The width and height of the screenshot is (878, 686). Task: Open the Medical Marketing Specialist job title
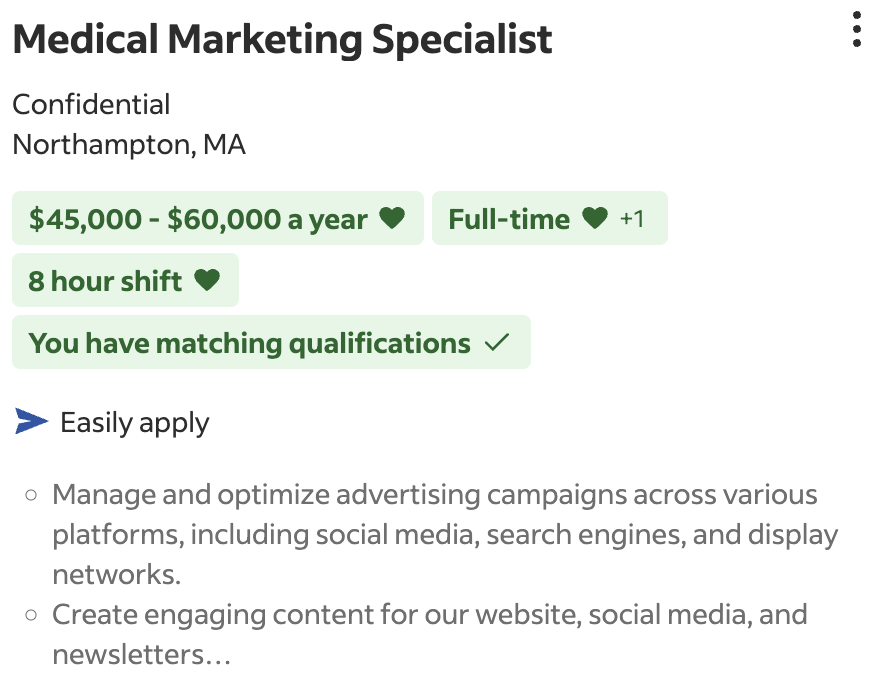point(282,38)
